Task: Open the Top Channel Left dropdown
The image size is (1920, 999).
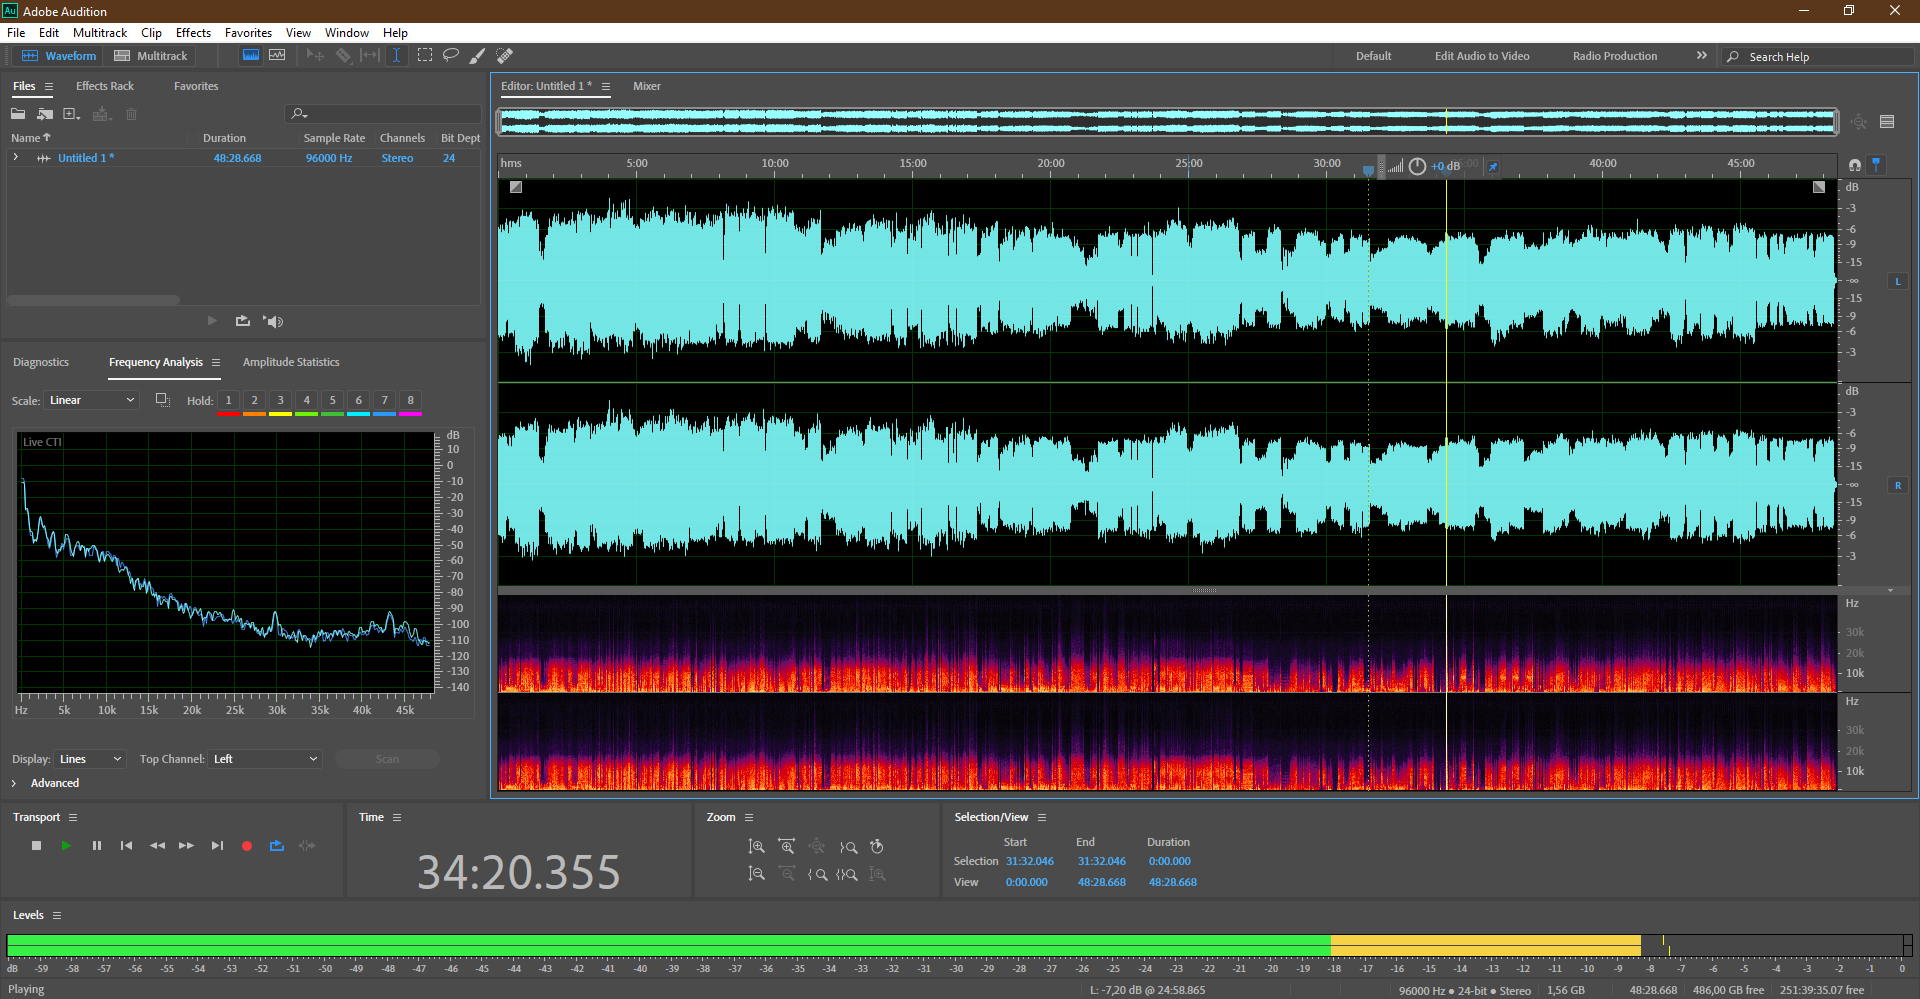Action: tap(265, 759)
